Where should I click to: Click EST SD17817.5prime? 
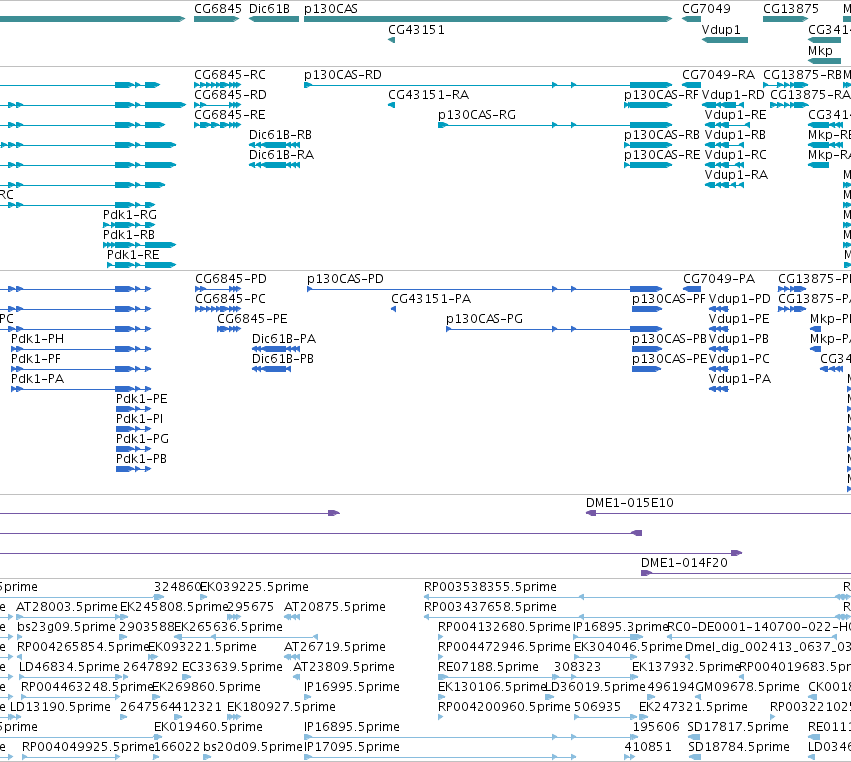738,727
